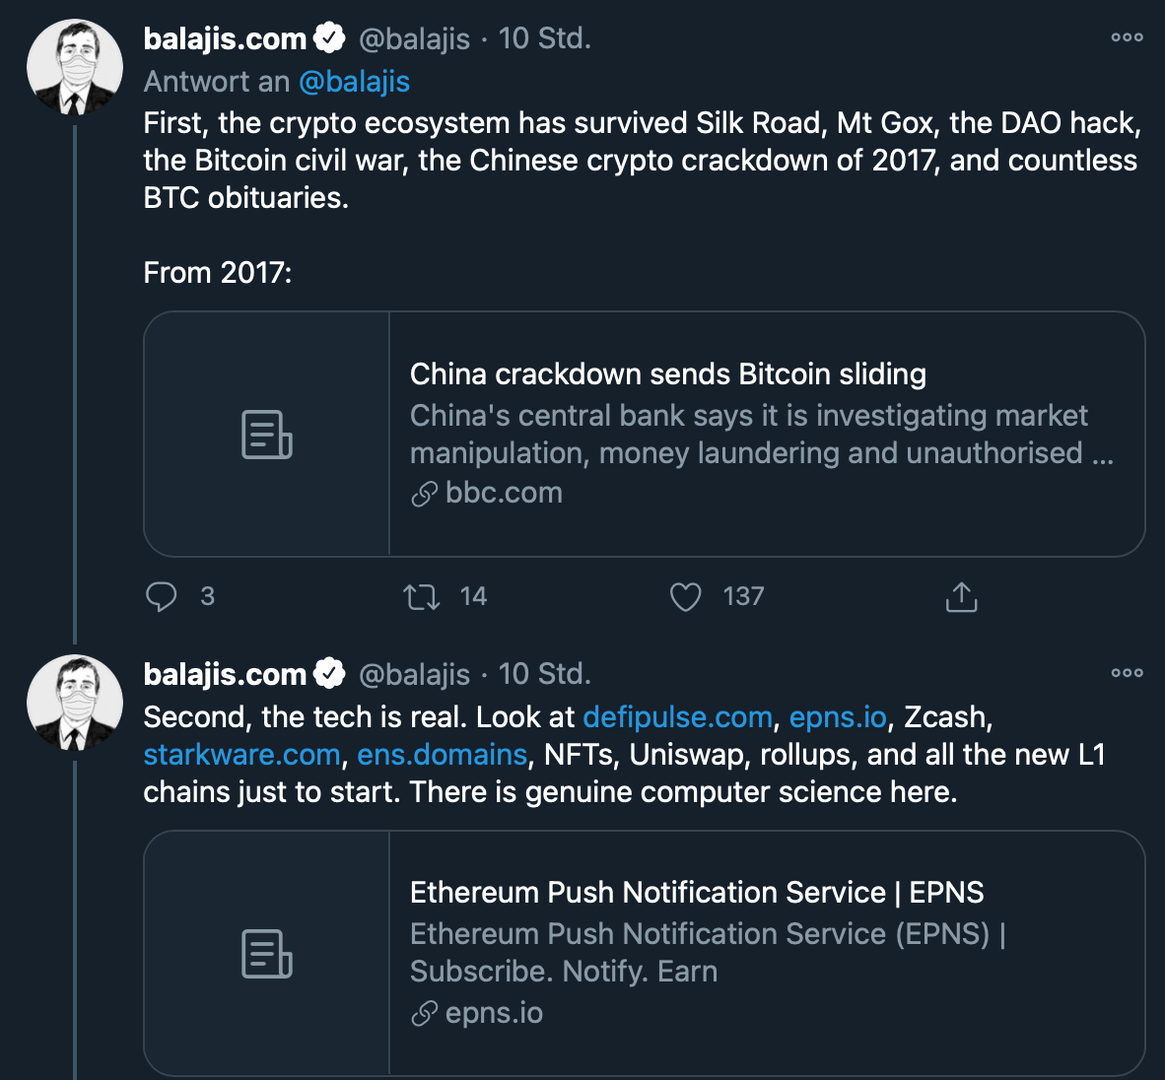Open the article icon in BBC card

pos(267,434)
